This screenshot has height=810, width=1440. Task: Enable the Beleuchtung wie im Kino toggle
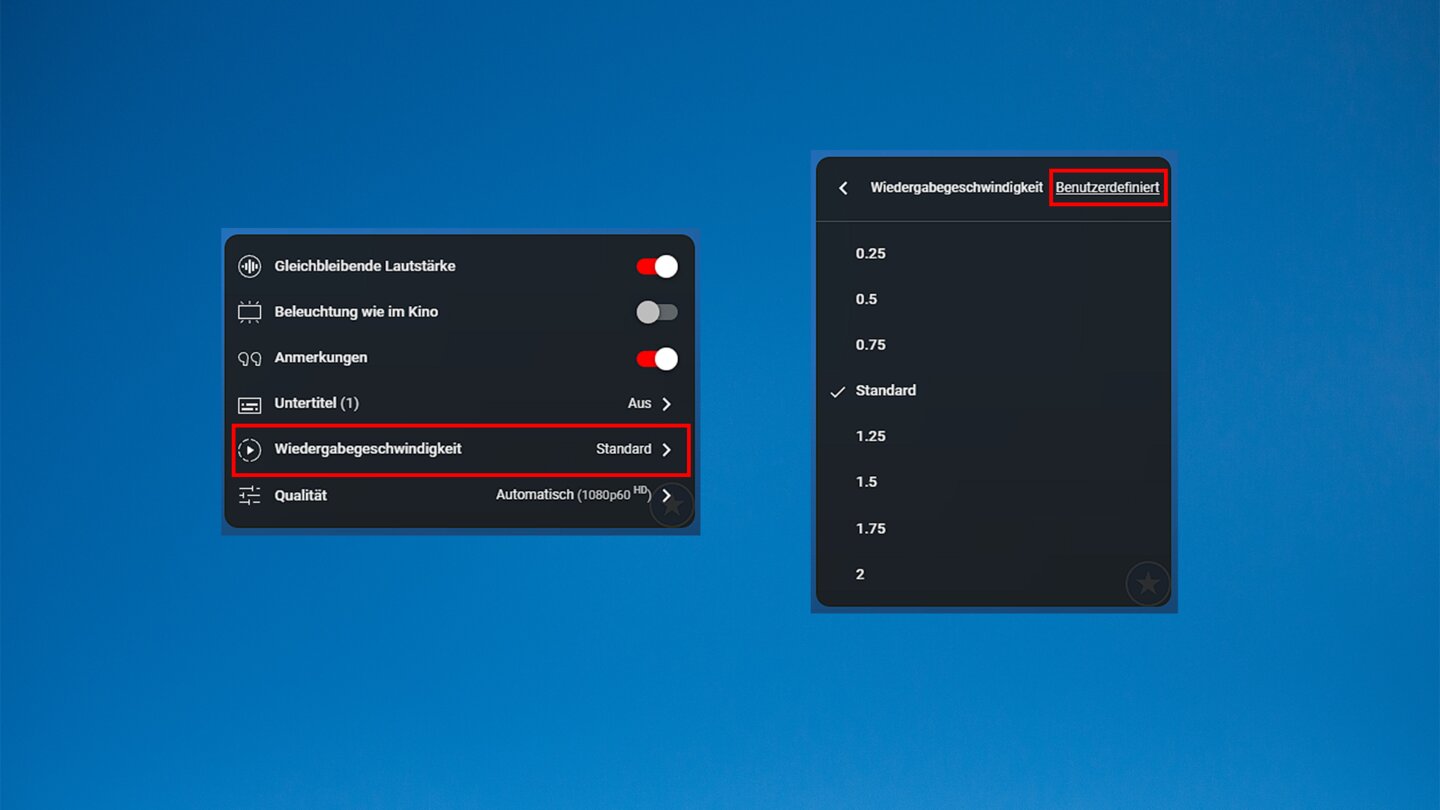pyautogui.click(x=657, y=312)
